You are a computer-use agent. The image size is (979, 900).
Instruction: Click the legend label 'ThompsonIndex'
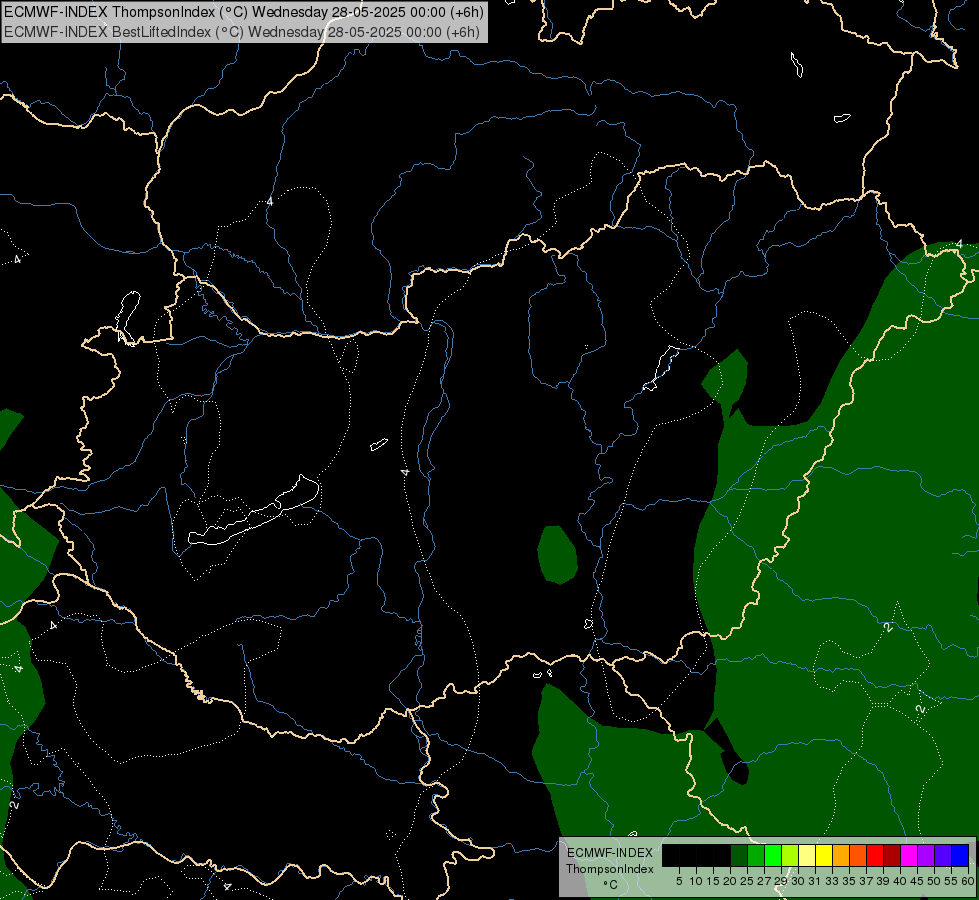(x=610, y=869)
